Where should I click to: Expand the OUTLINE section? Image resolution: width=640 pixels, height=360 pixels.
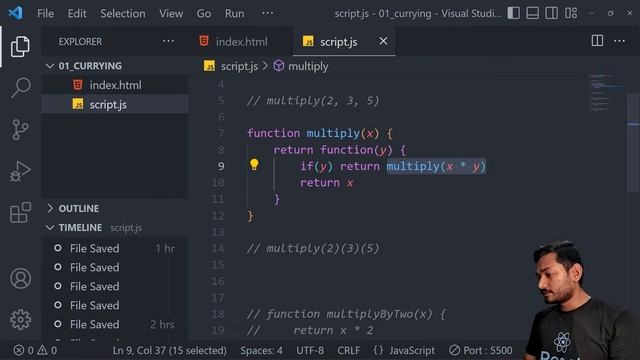point(115,208)
